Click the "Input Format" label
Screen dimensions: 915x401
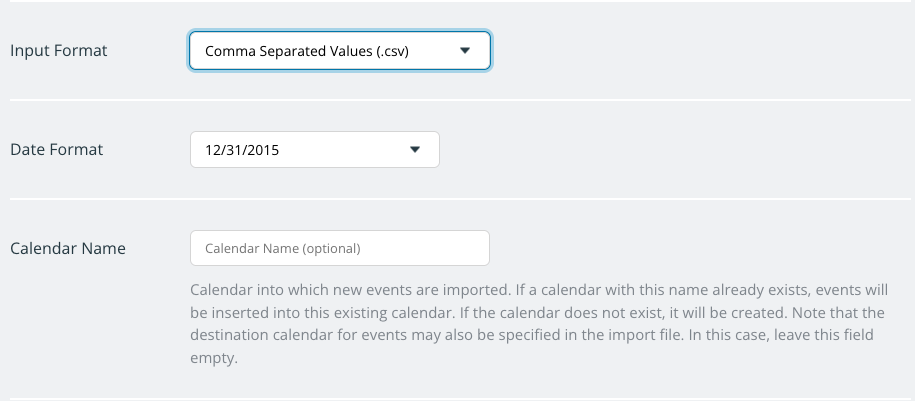59,50
